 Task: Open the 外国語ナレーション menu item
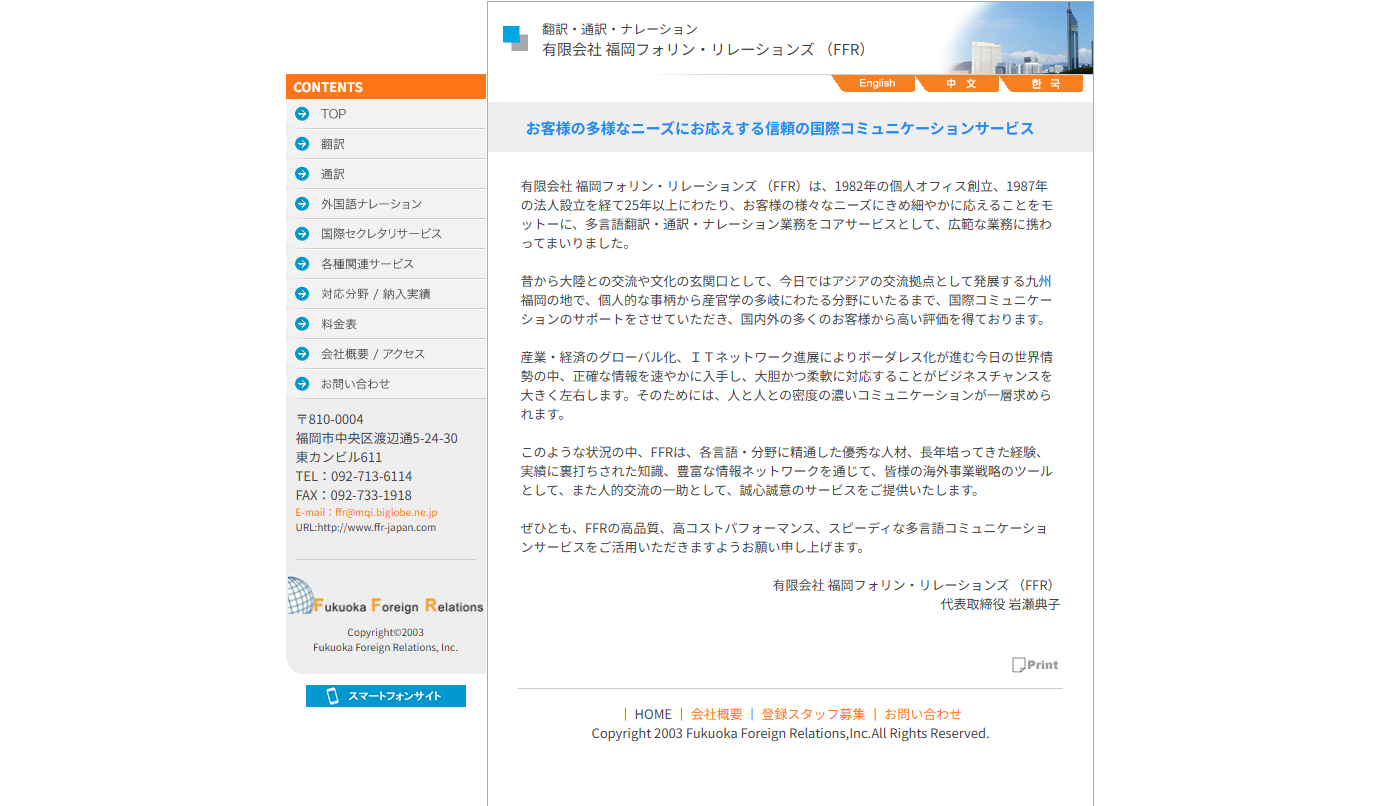[x=386, y=204]
